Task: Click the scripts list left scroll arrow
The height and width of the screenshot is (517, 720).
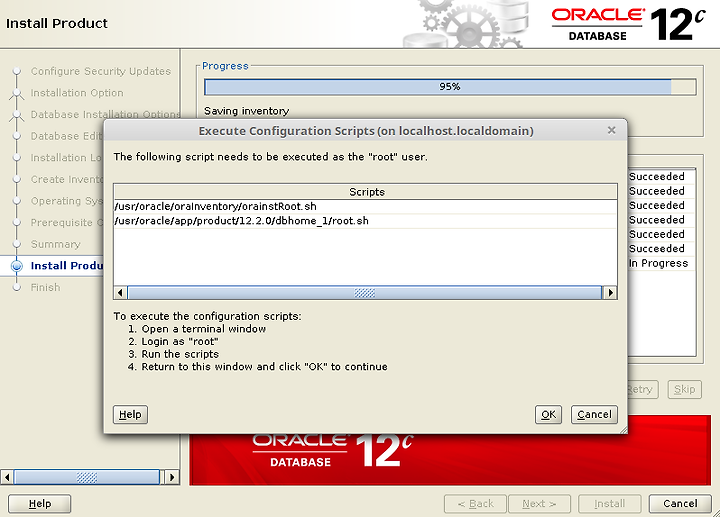Action: [x=120, y=292]
